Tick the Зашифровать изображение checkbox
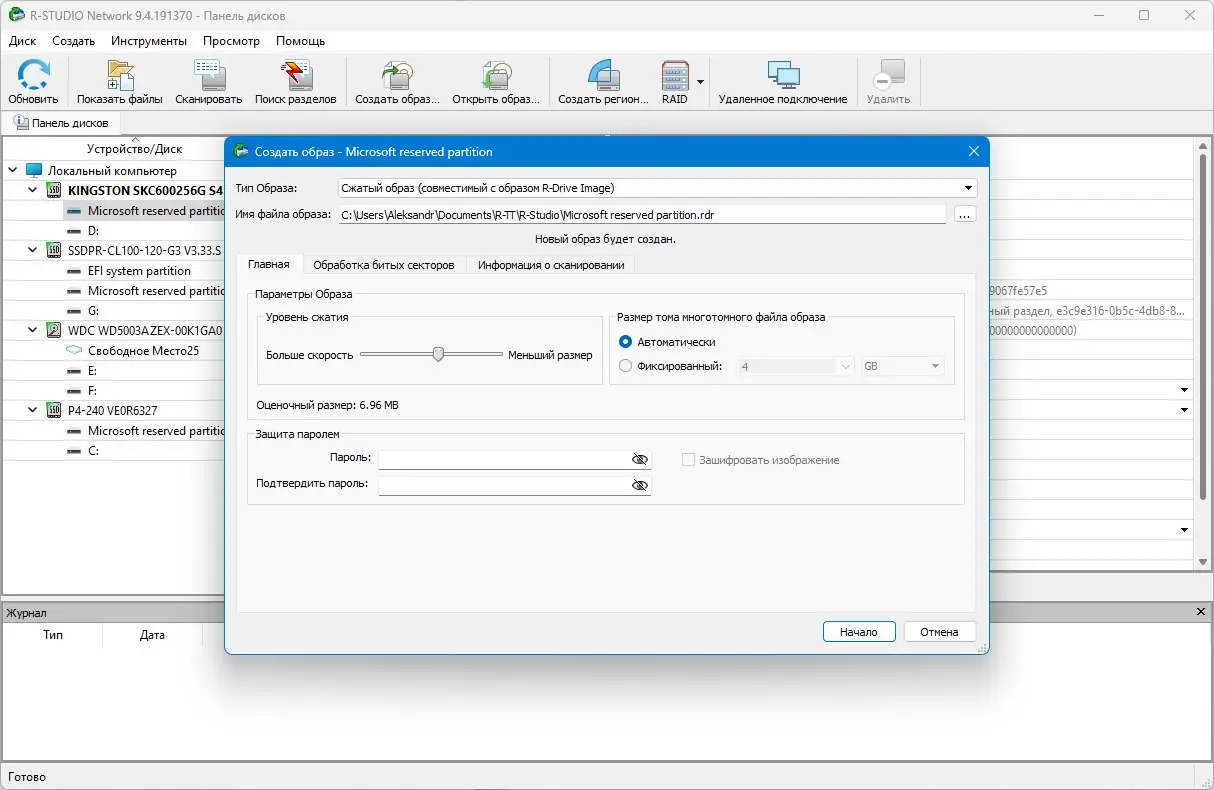Image resolution: width=1214 pixels, height=790 pixels. coord(688,460)
